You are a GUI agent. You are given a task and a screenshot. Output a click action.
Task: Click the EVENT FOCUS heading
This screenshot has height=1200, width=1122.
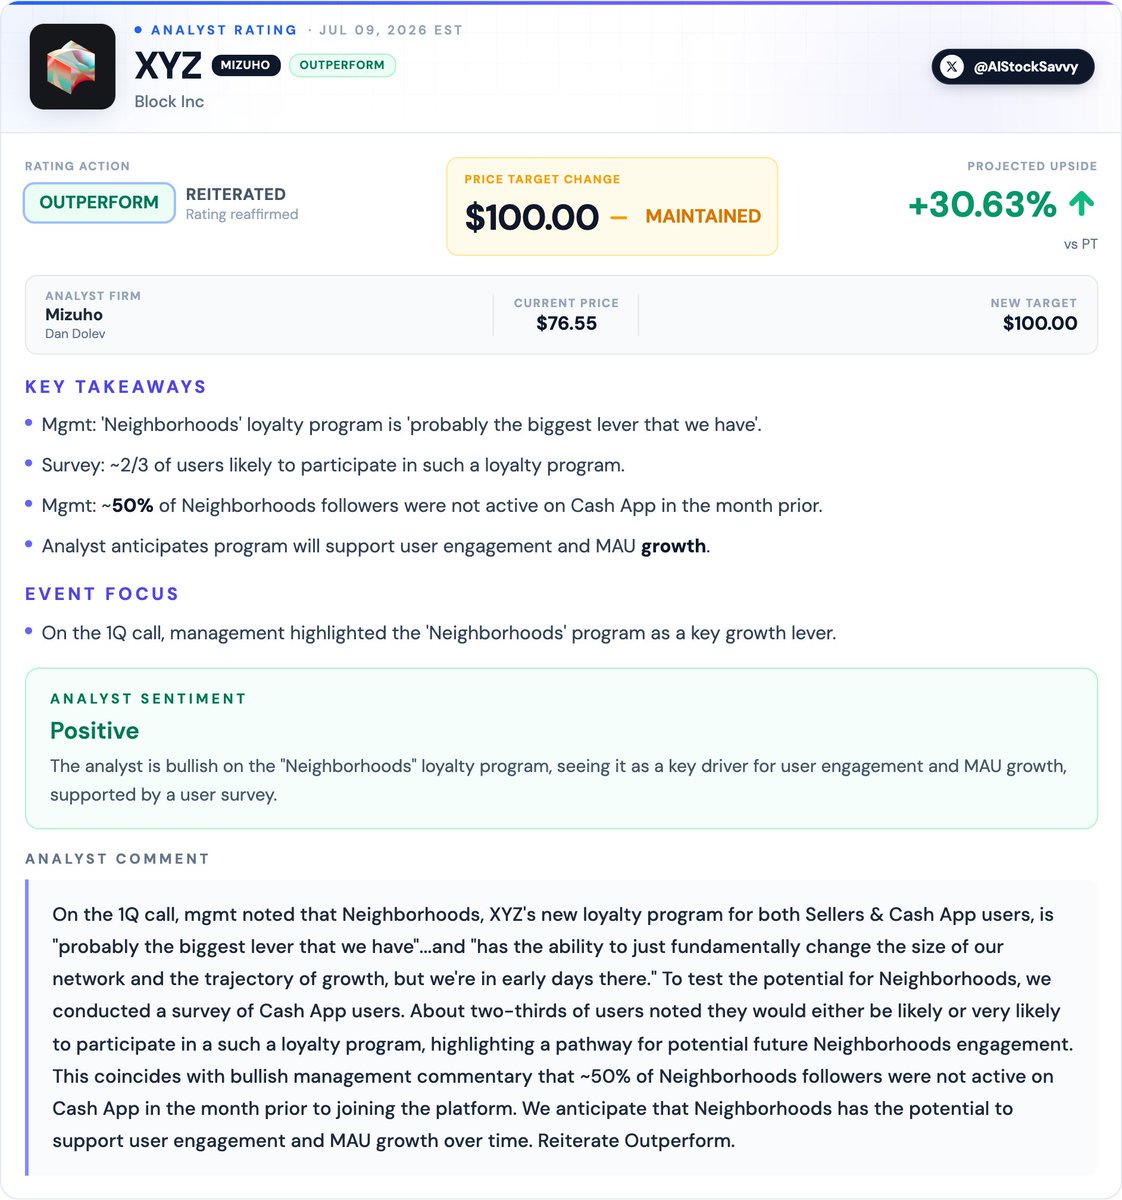click(102, 594)
